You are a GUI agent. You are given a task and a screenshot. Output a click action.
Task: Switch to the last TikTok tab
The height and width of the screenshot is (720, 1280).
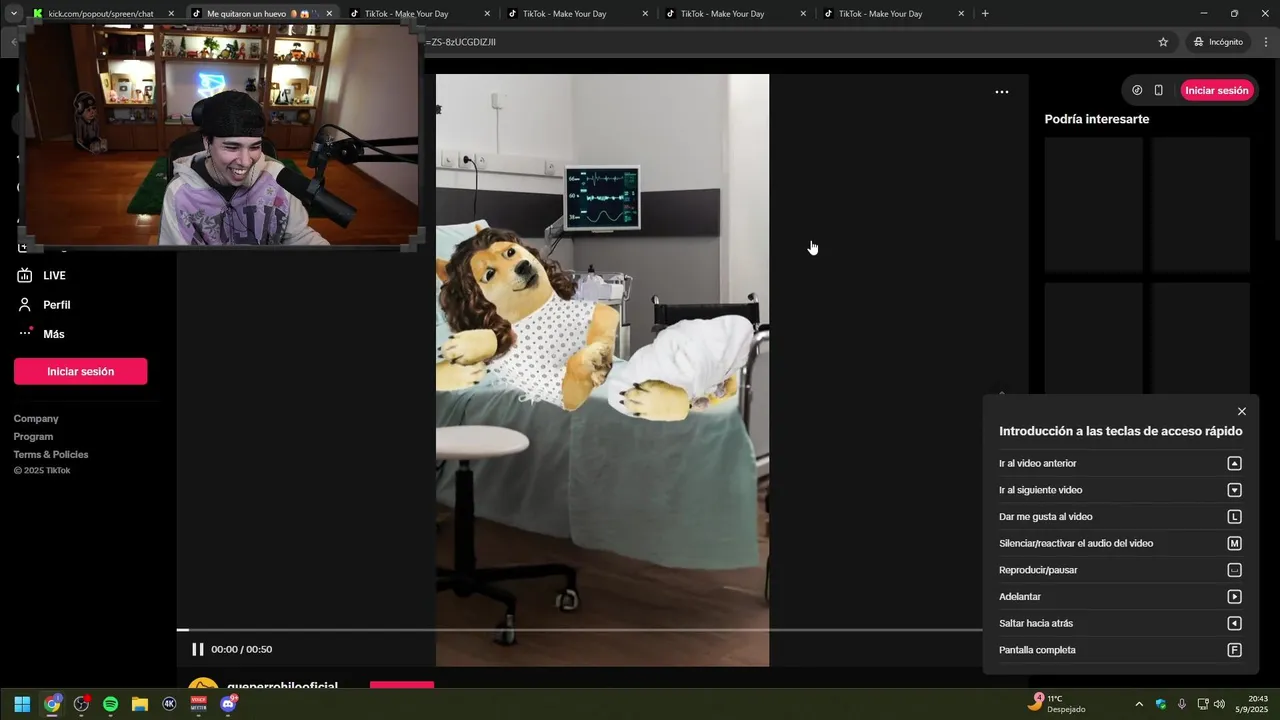pos(894,14)
